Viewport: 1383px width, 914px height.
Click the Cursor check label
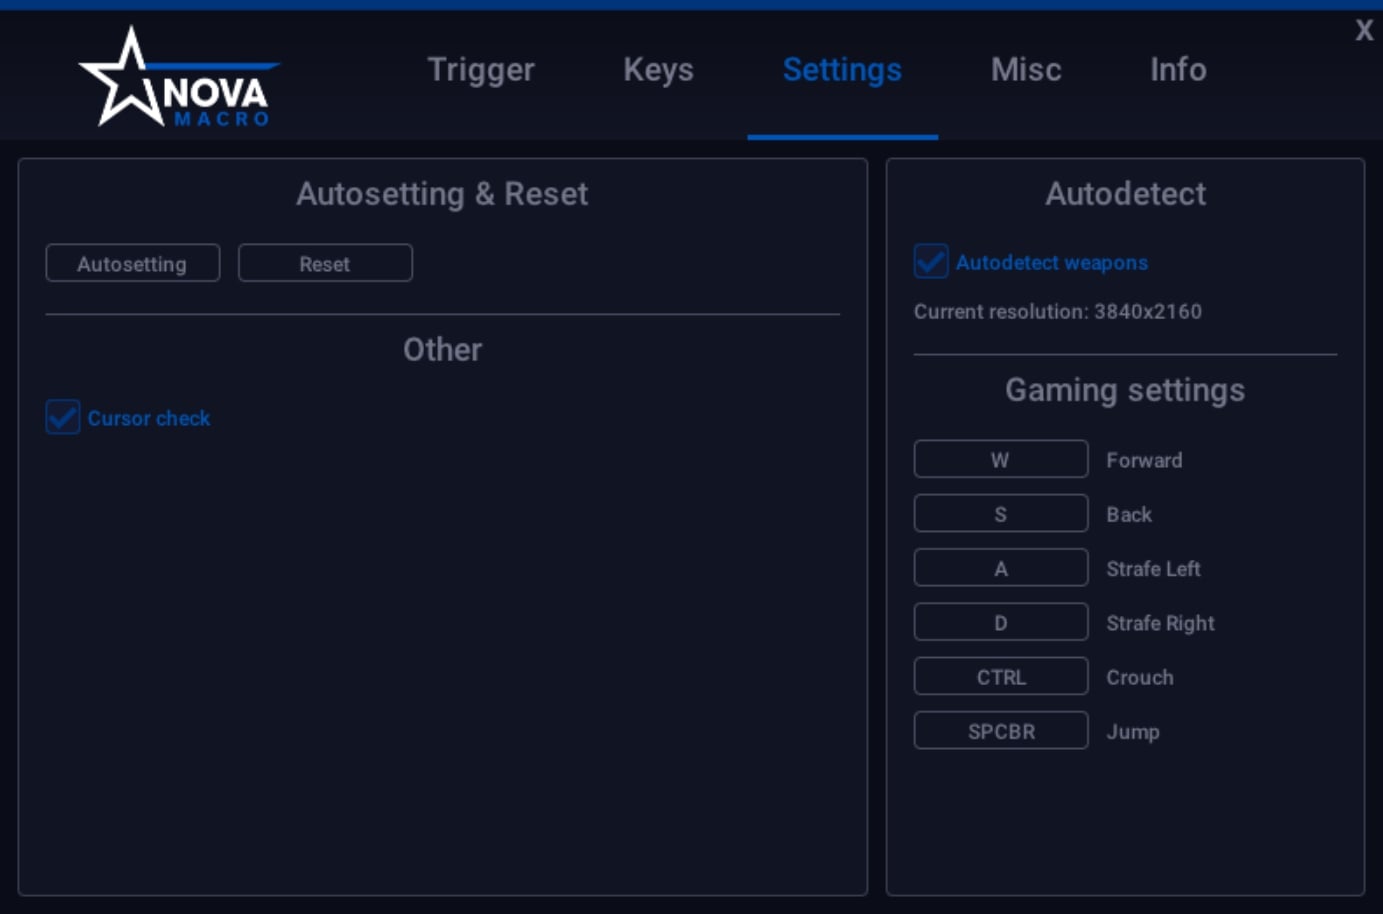[149, 418]
